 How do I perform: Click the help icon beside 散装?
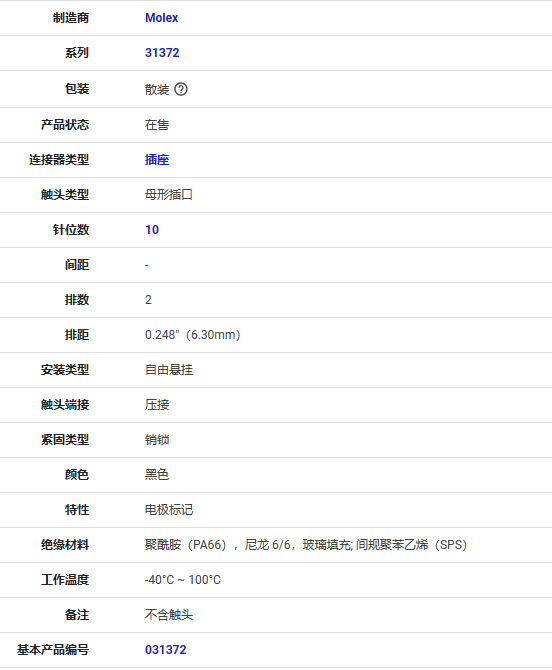coord(181,89)
